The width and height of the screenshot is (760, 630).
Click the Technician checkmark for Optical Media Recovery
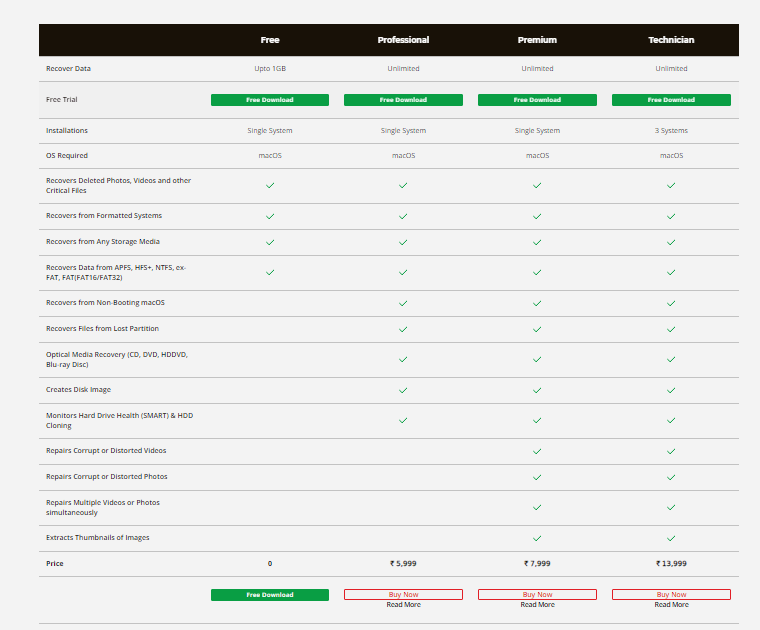(671, 360)
